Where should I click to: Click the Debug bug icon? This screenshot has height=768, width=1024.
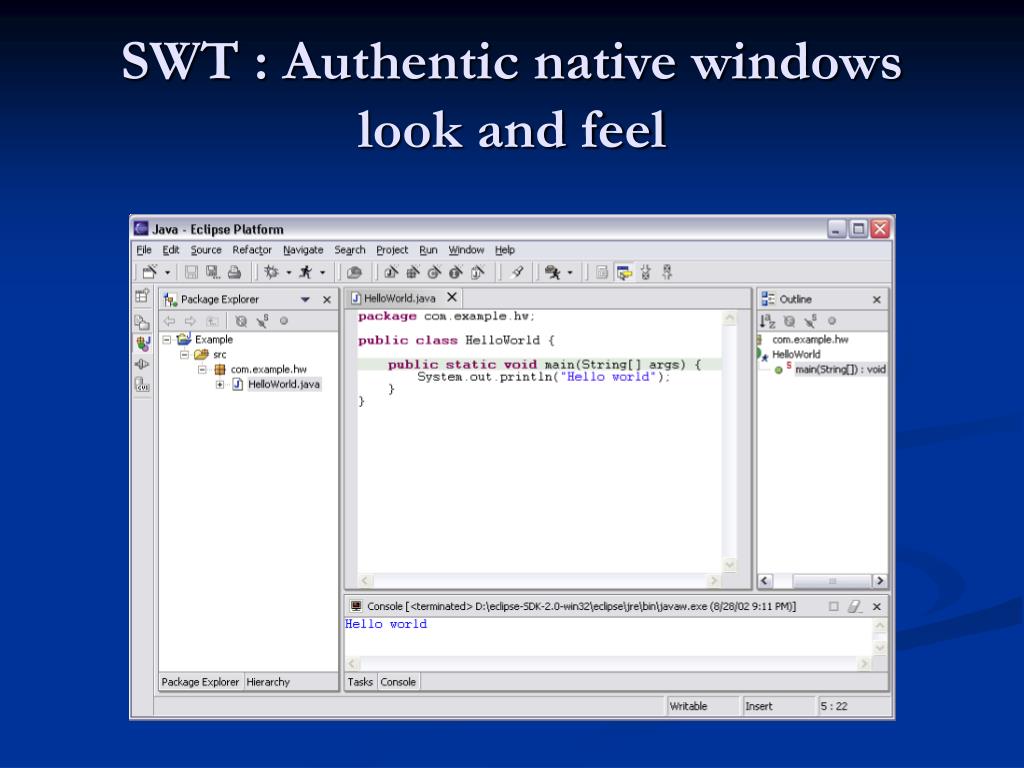(271, 272)
